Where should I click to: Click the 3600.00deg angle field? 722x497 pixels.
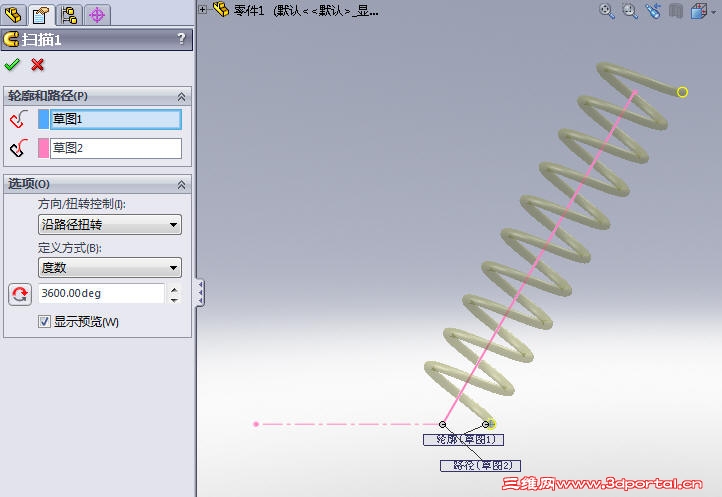101,293
